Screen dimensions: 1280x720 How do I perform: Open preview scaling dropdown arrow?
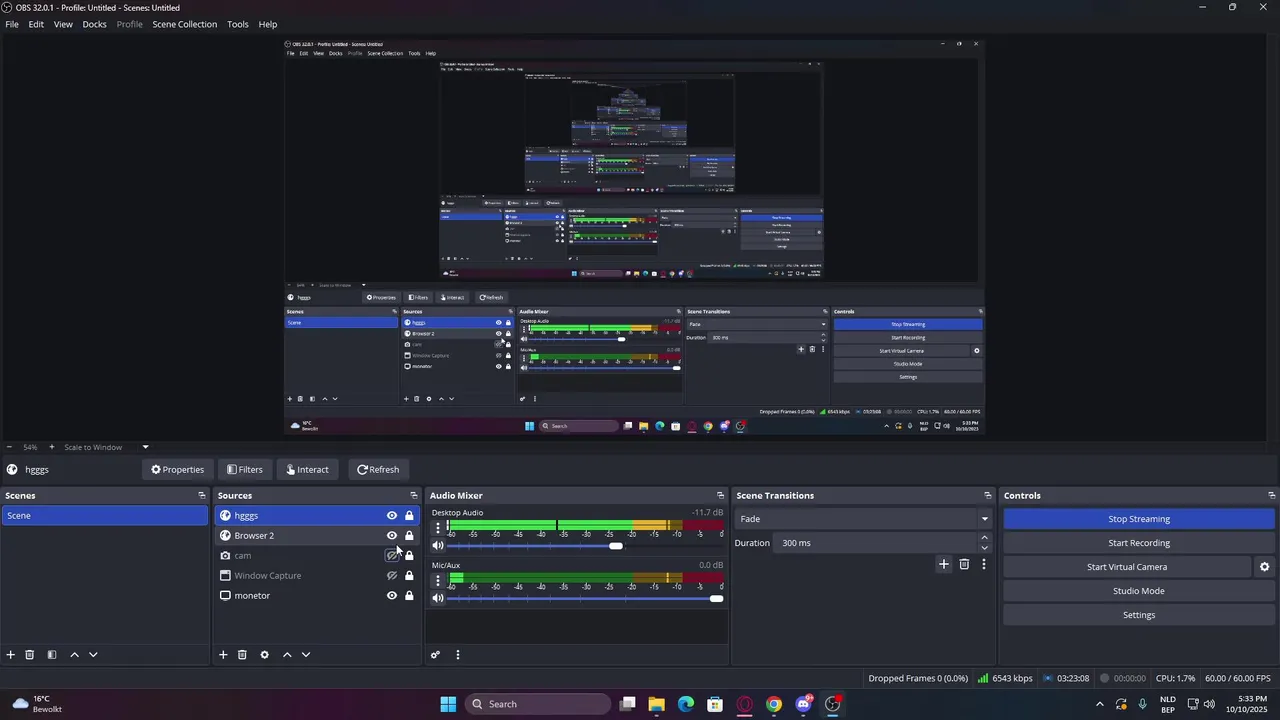point(145,447)
